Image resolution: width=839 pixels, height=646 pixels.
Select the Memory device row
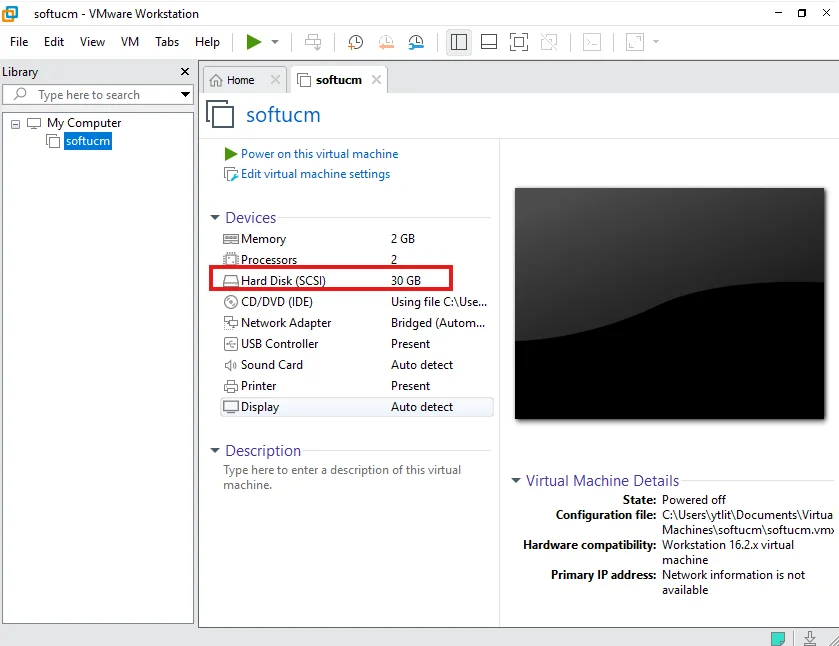coord(356,239)
